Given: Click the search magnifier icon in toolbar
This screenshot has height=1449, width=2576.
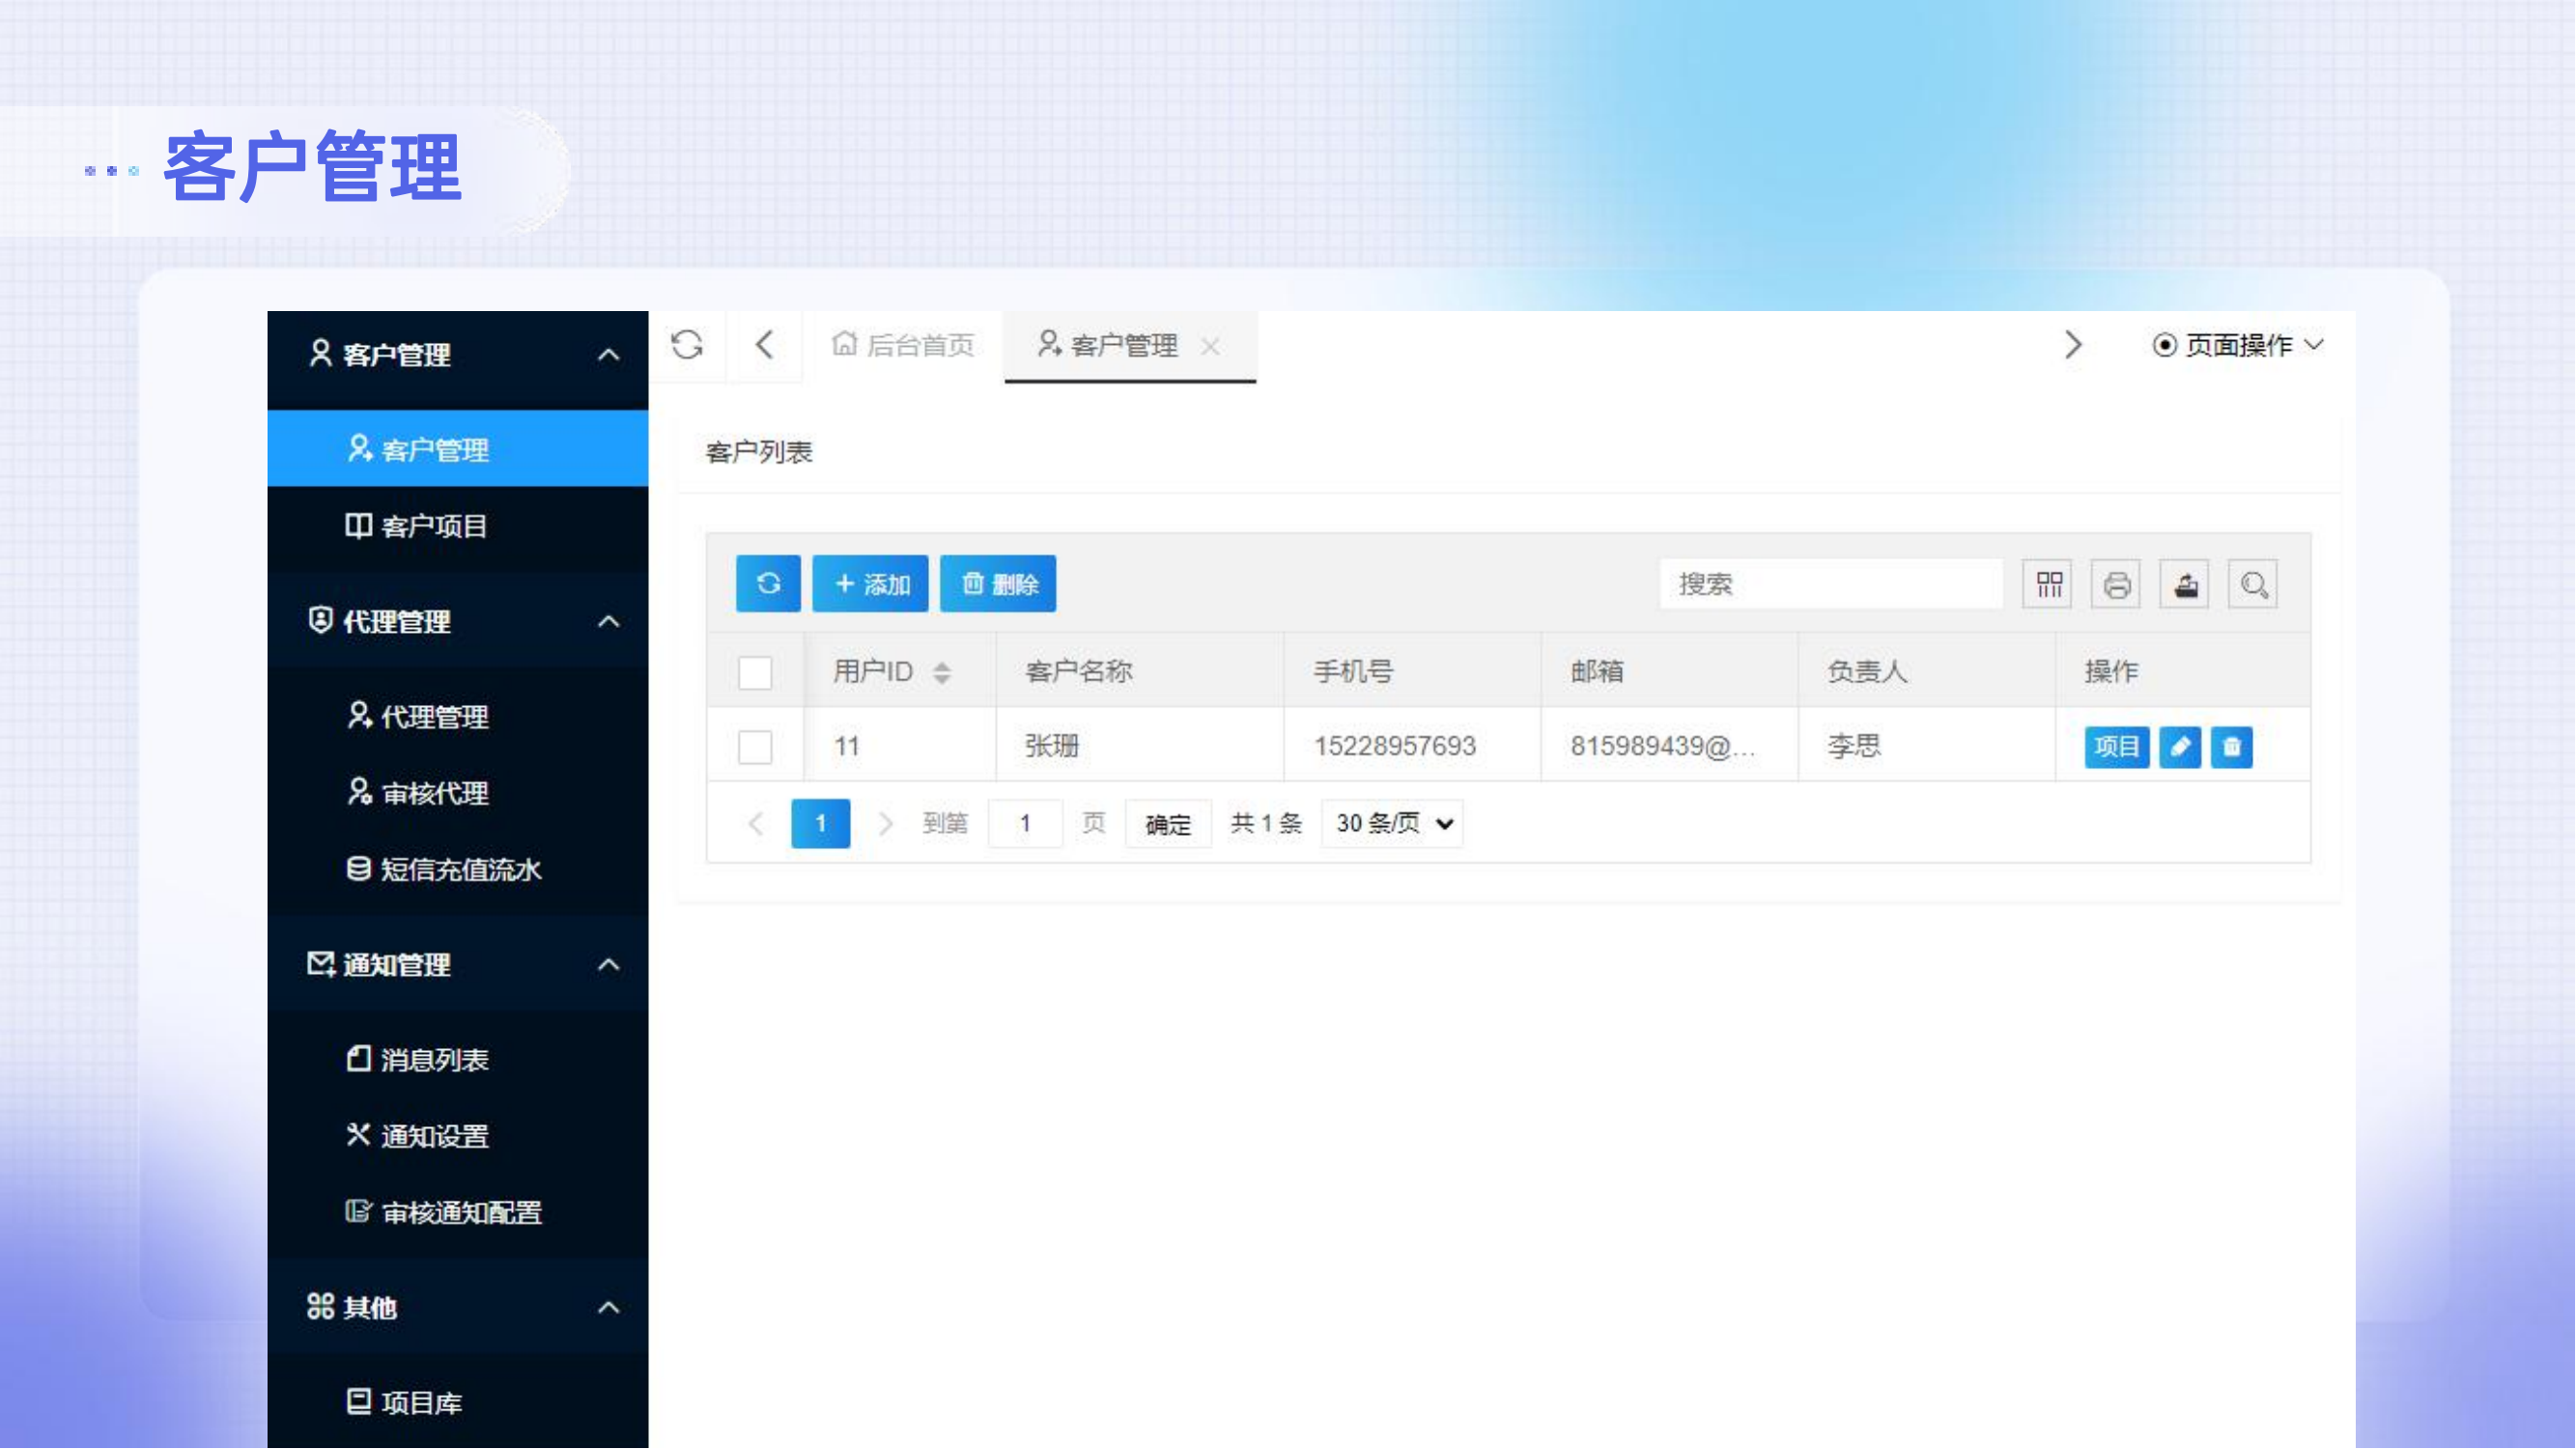Looking at the screenshot, I should (x=2254, y=585).
